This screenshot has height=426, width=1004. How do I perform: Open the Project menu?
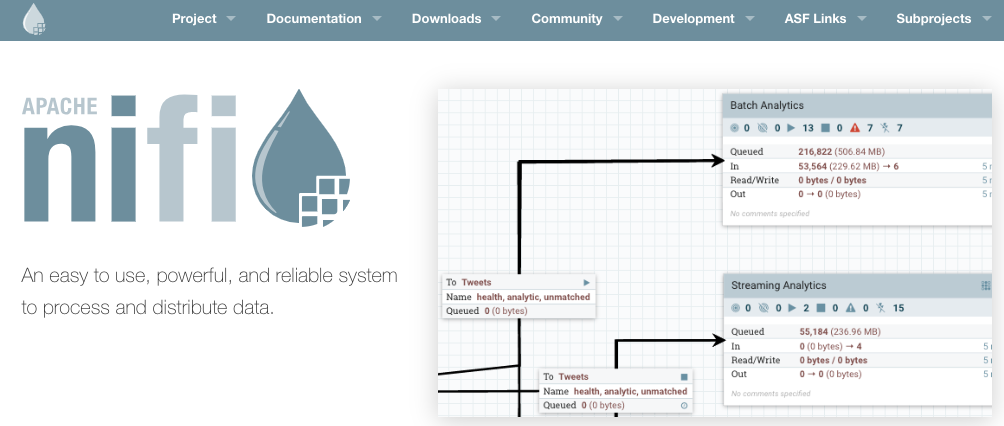(x=203, y=19)
